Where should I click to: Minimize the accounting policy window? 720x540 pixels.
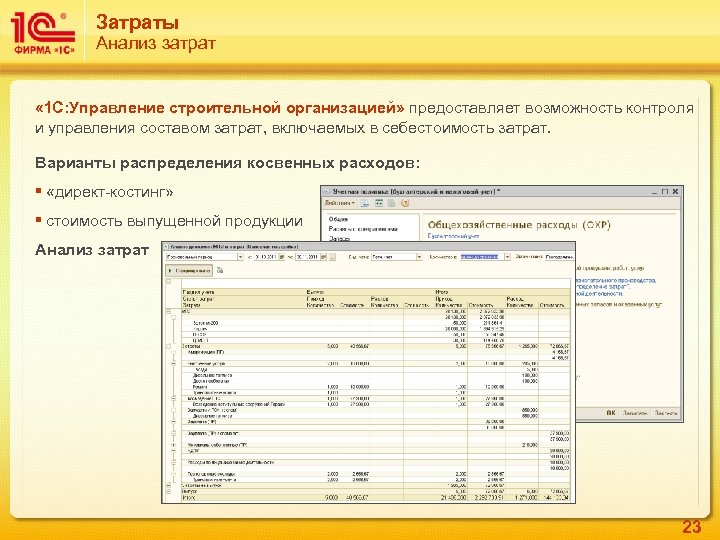tap(654, 191)
